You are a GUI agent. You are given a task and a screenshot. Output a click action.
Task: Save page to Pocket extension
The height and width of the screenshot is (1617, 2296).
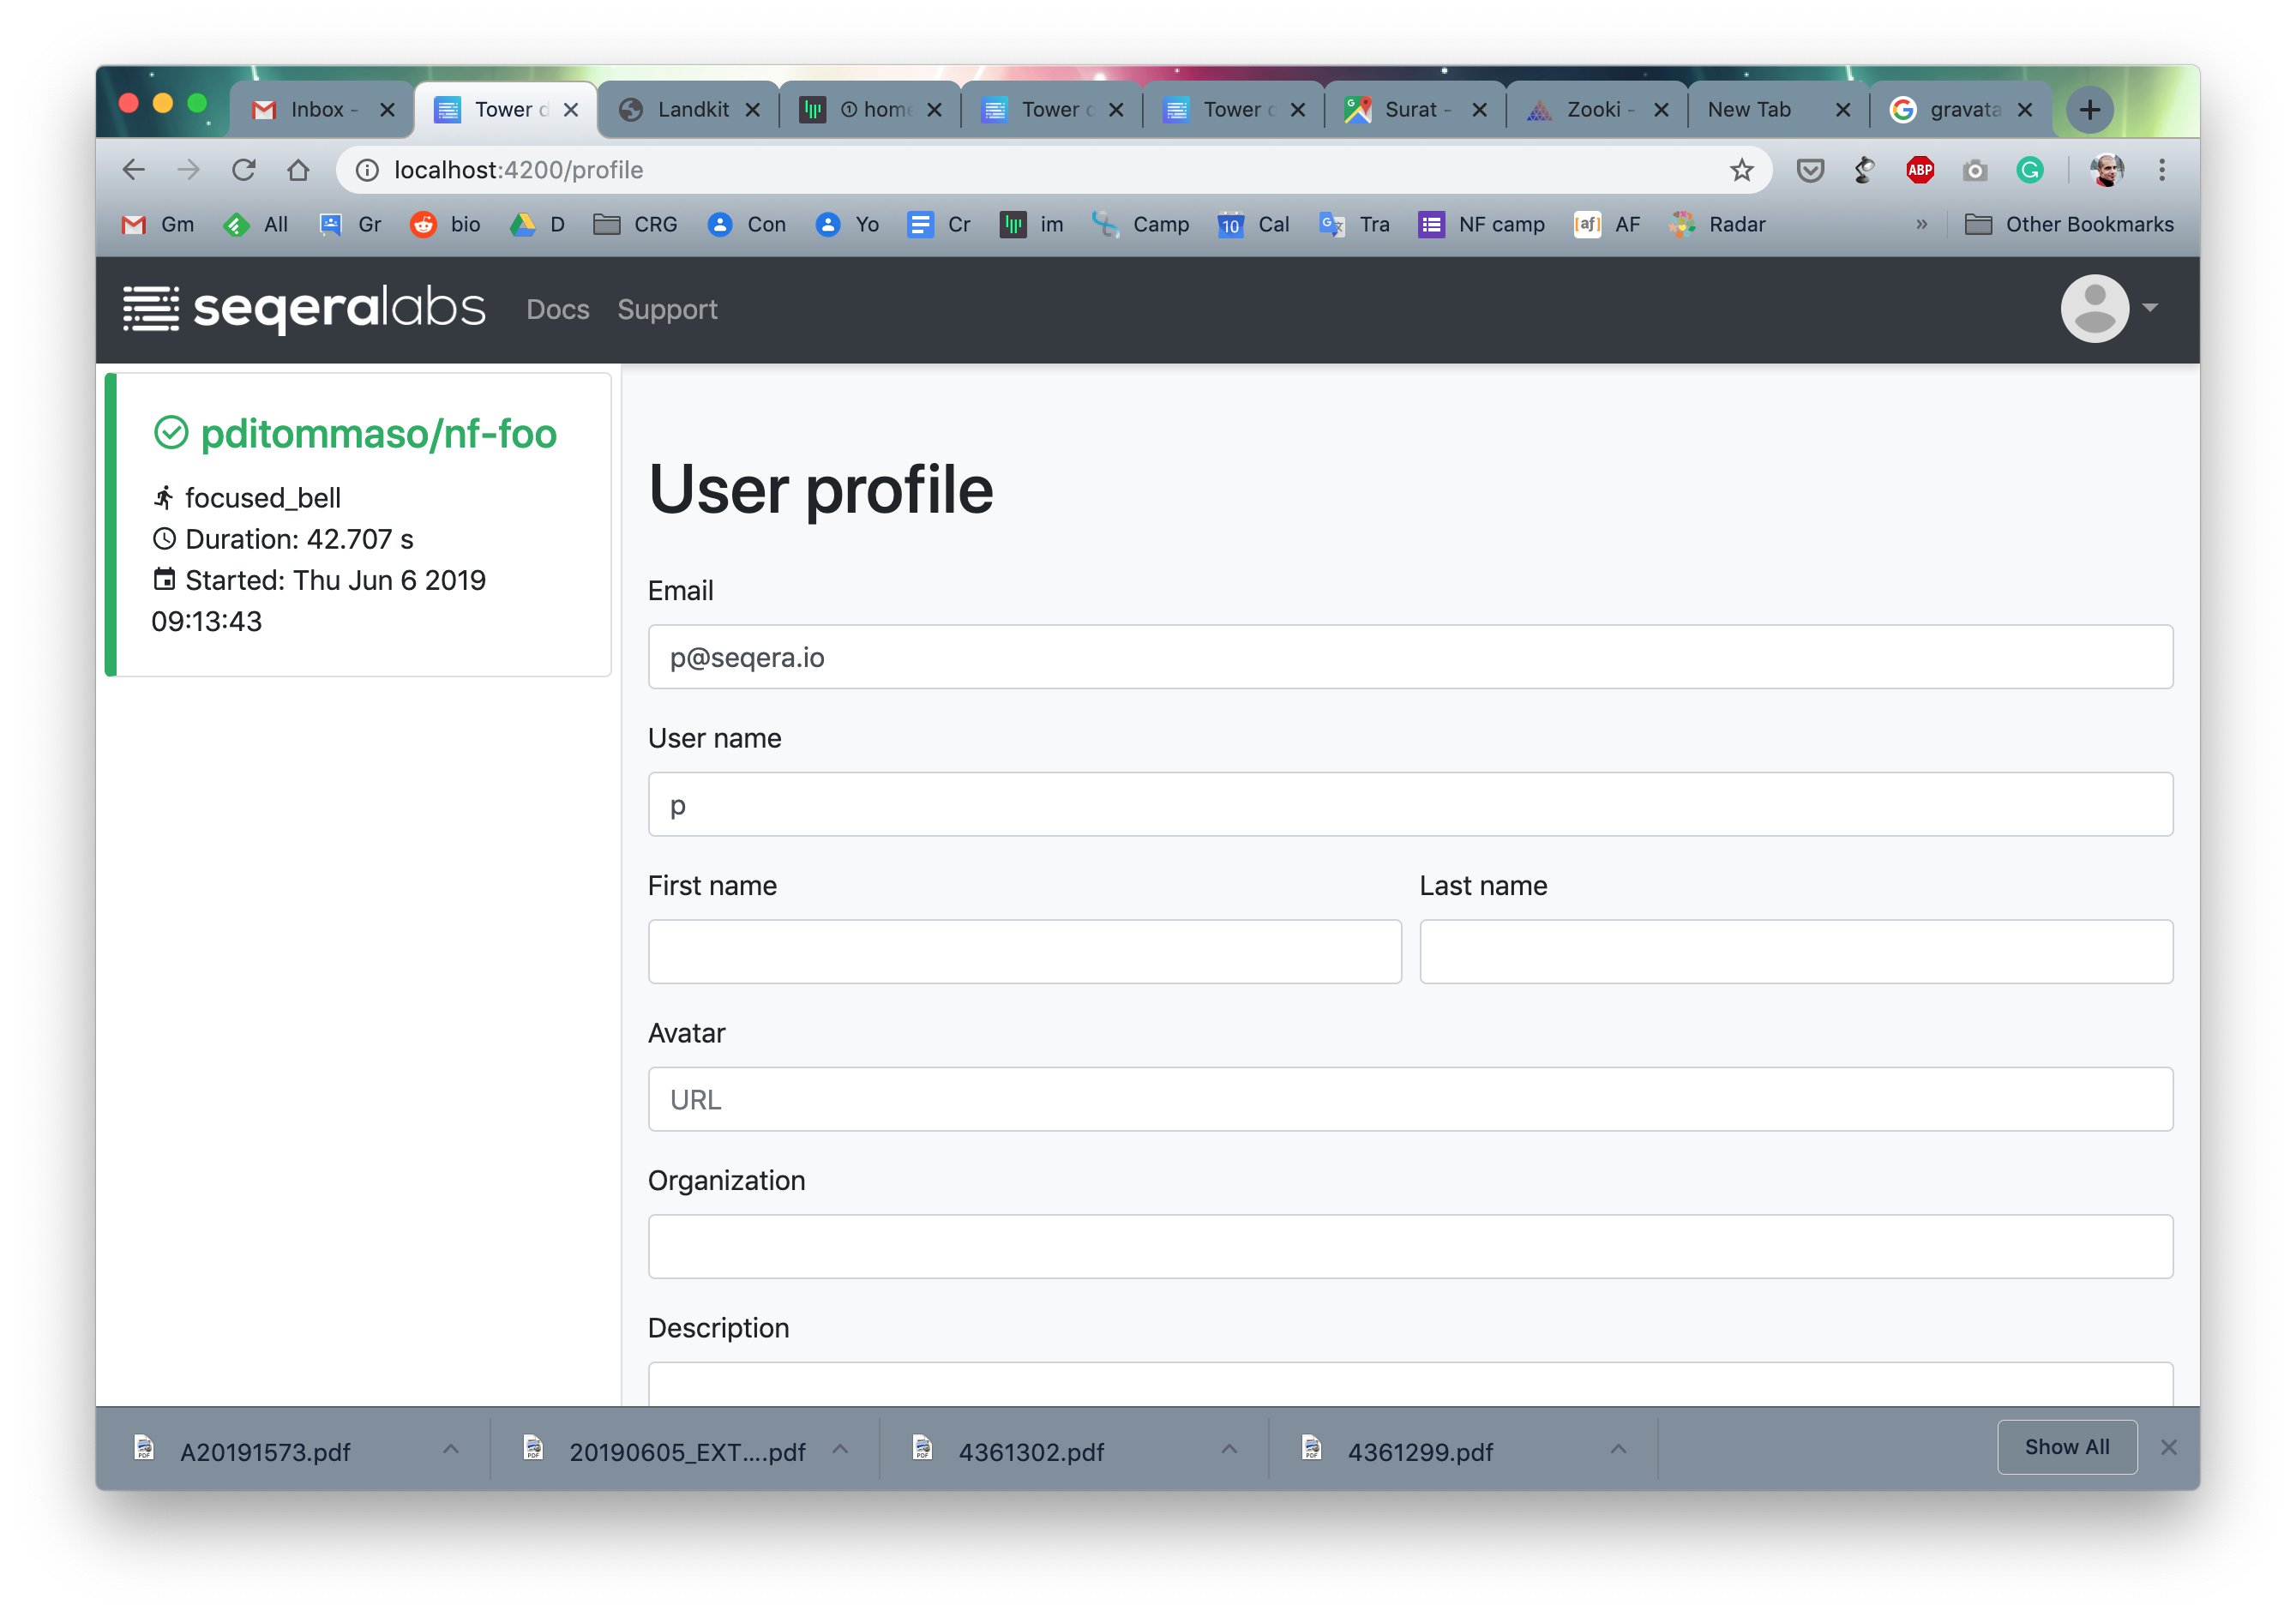(x=1809, y=170)
